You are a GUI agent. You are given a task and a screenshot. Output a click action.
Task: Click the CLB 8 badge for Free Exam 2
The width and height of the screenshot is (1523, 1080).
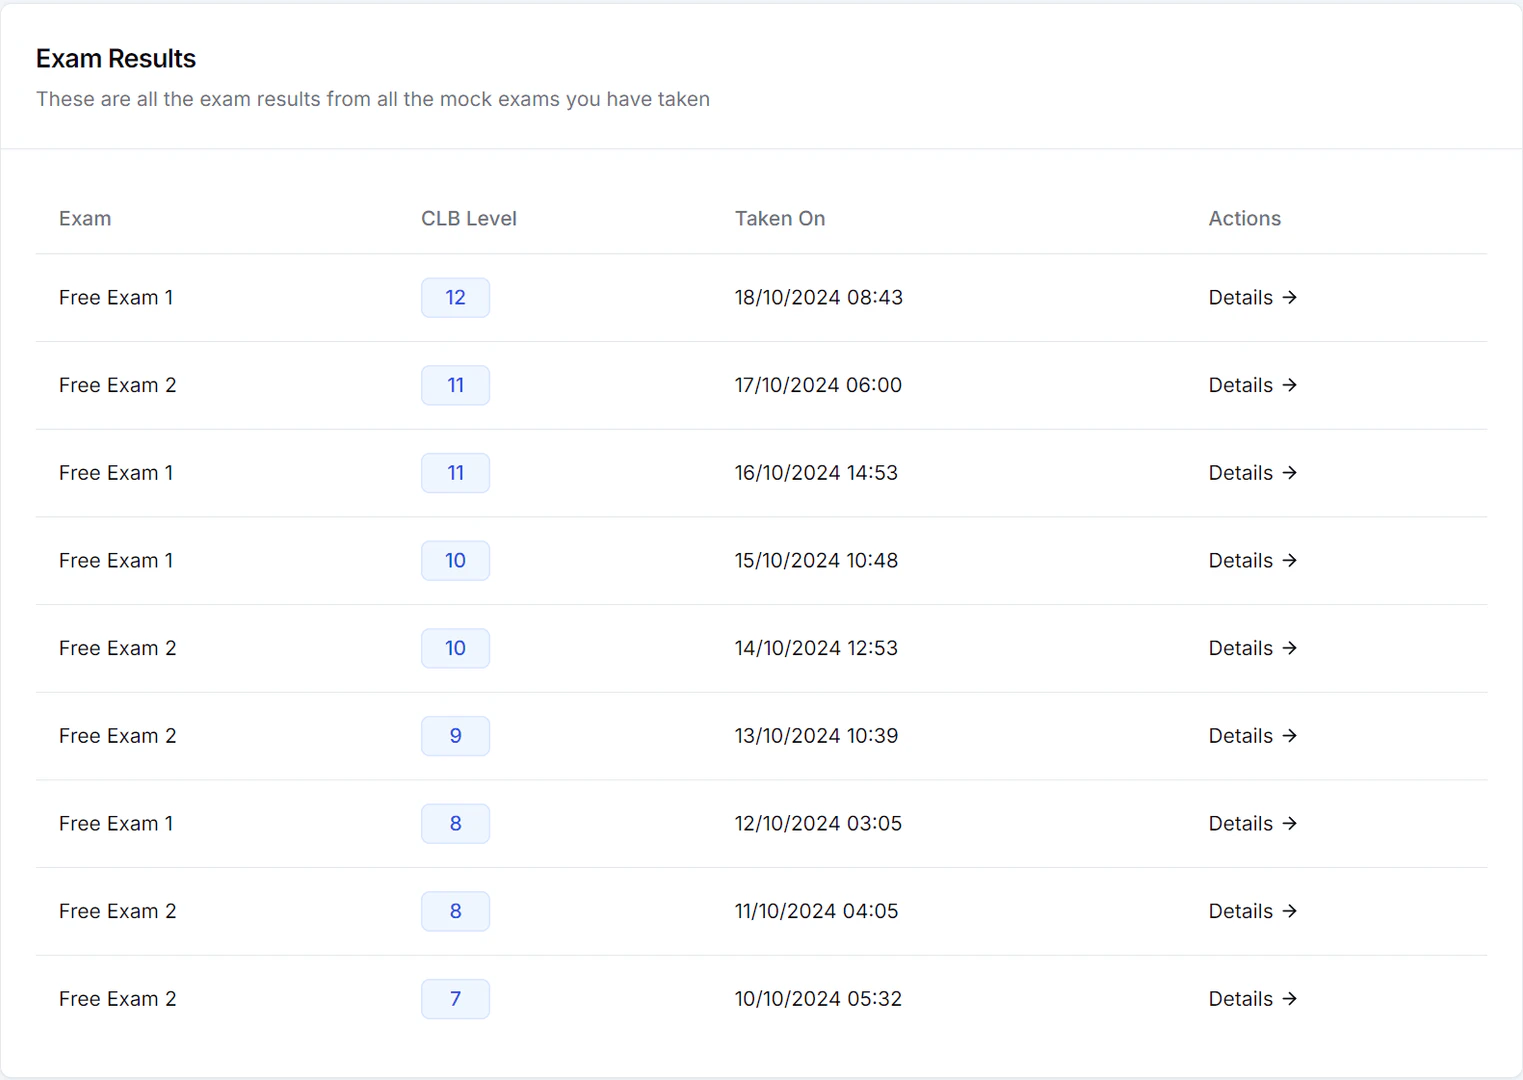tap(455, 911)
